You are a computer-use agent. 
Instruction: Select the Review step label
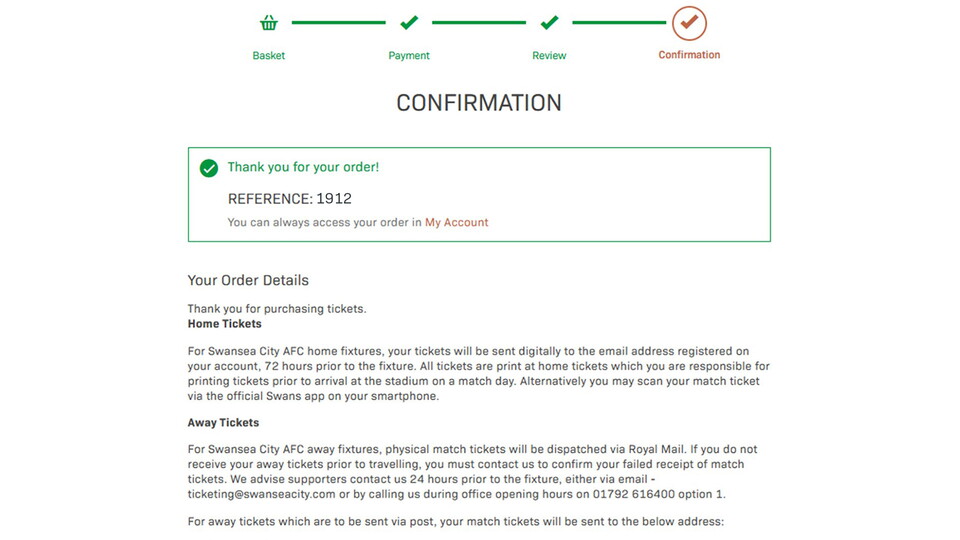click(x=549, y=55)
